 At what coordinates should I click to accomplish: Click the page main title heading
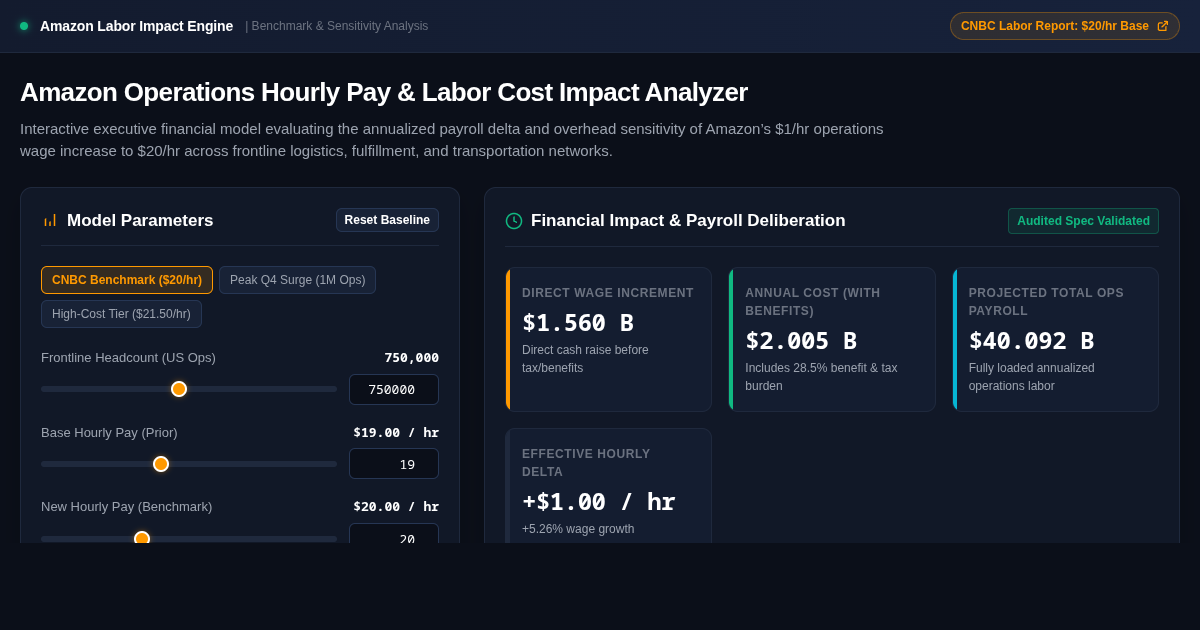pyautogui.click(x=384, y=92)
